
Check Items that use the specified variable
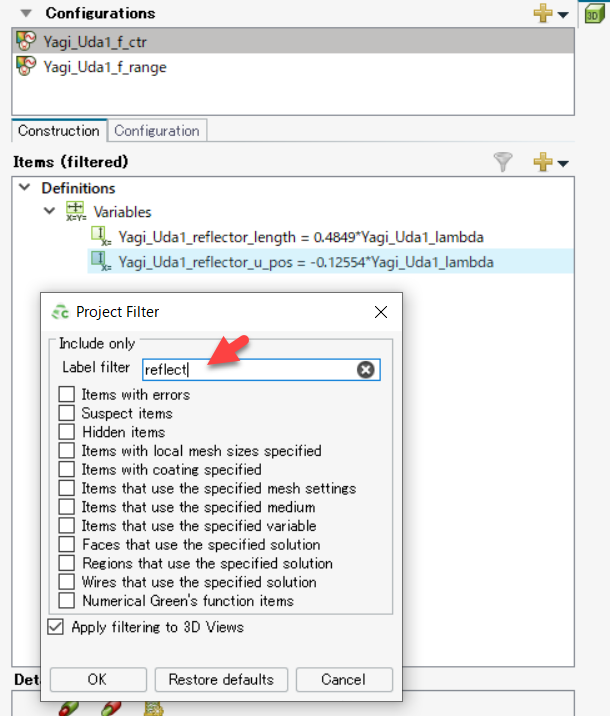pos(67,525)
